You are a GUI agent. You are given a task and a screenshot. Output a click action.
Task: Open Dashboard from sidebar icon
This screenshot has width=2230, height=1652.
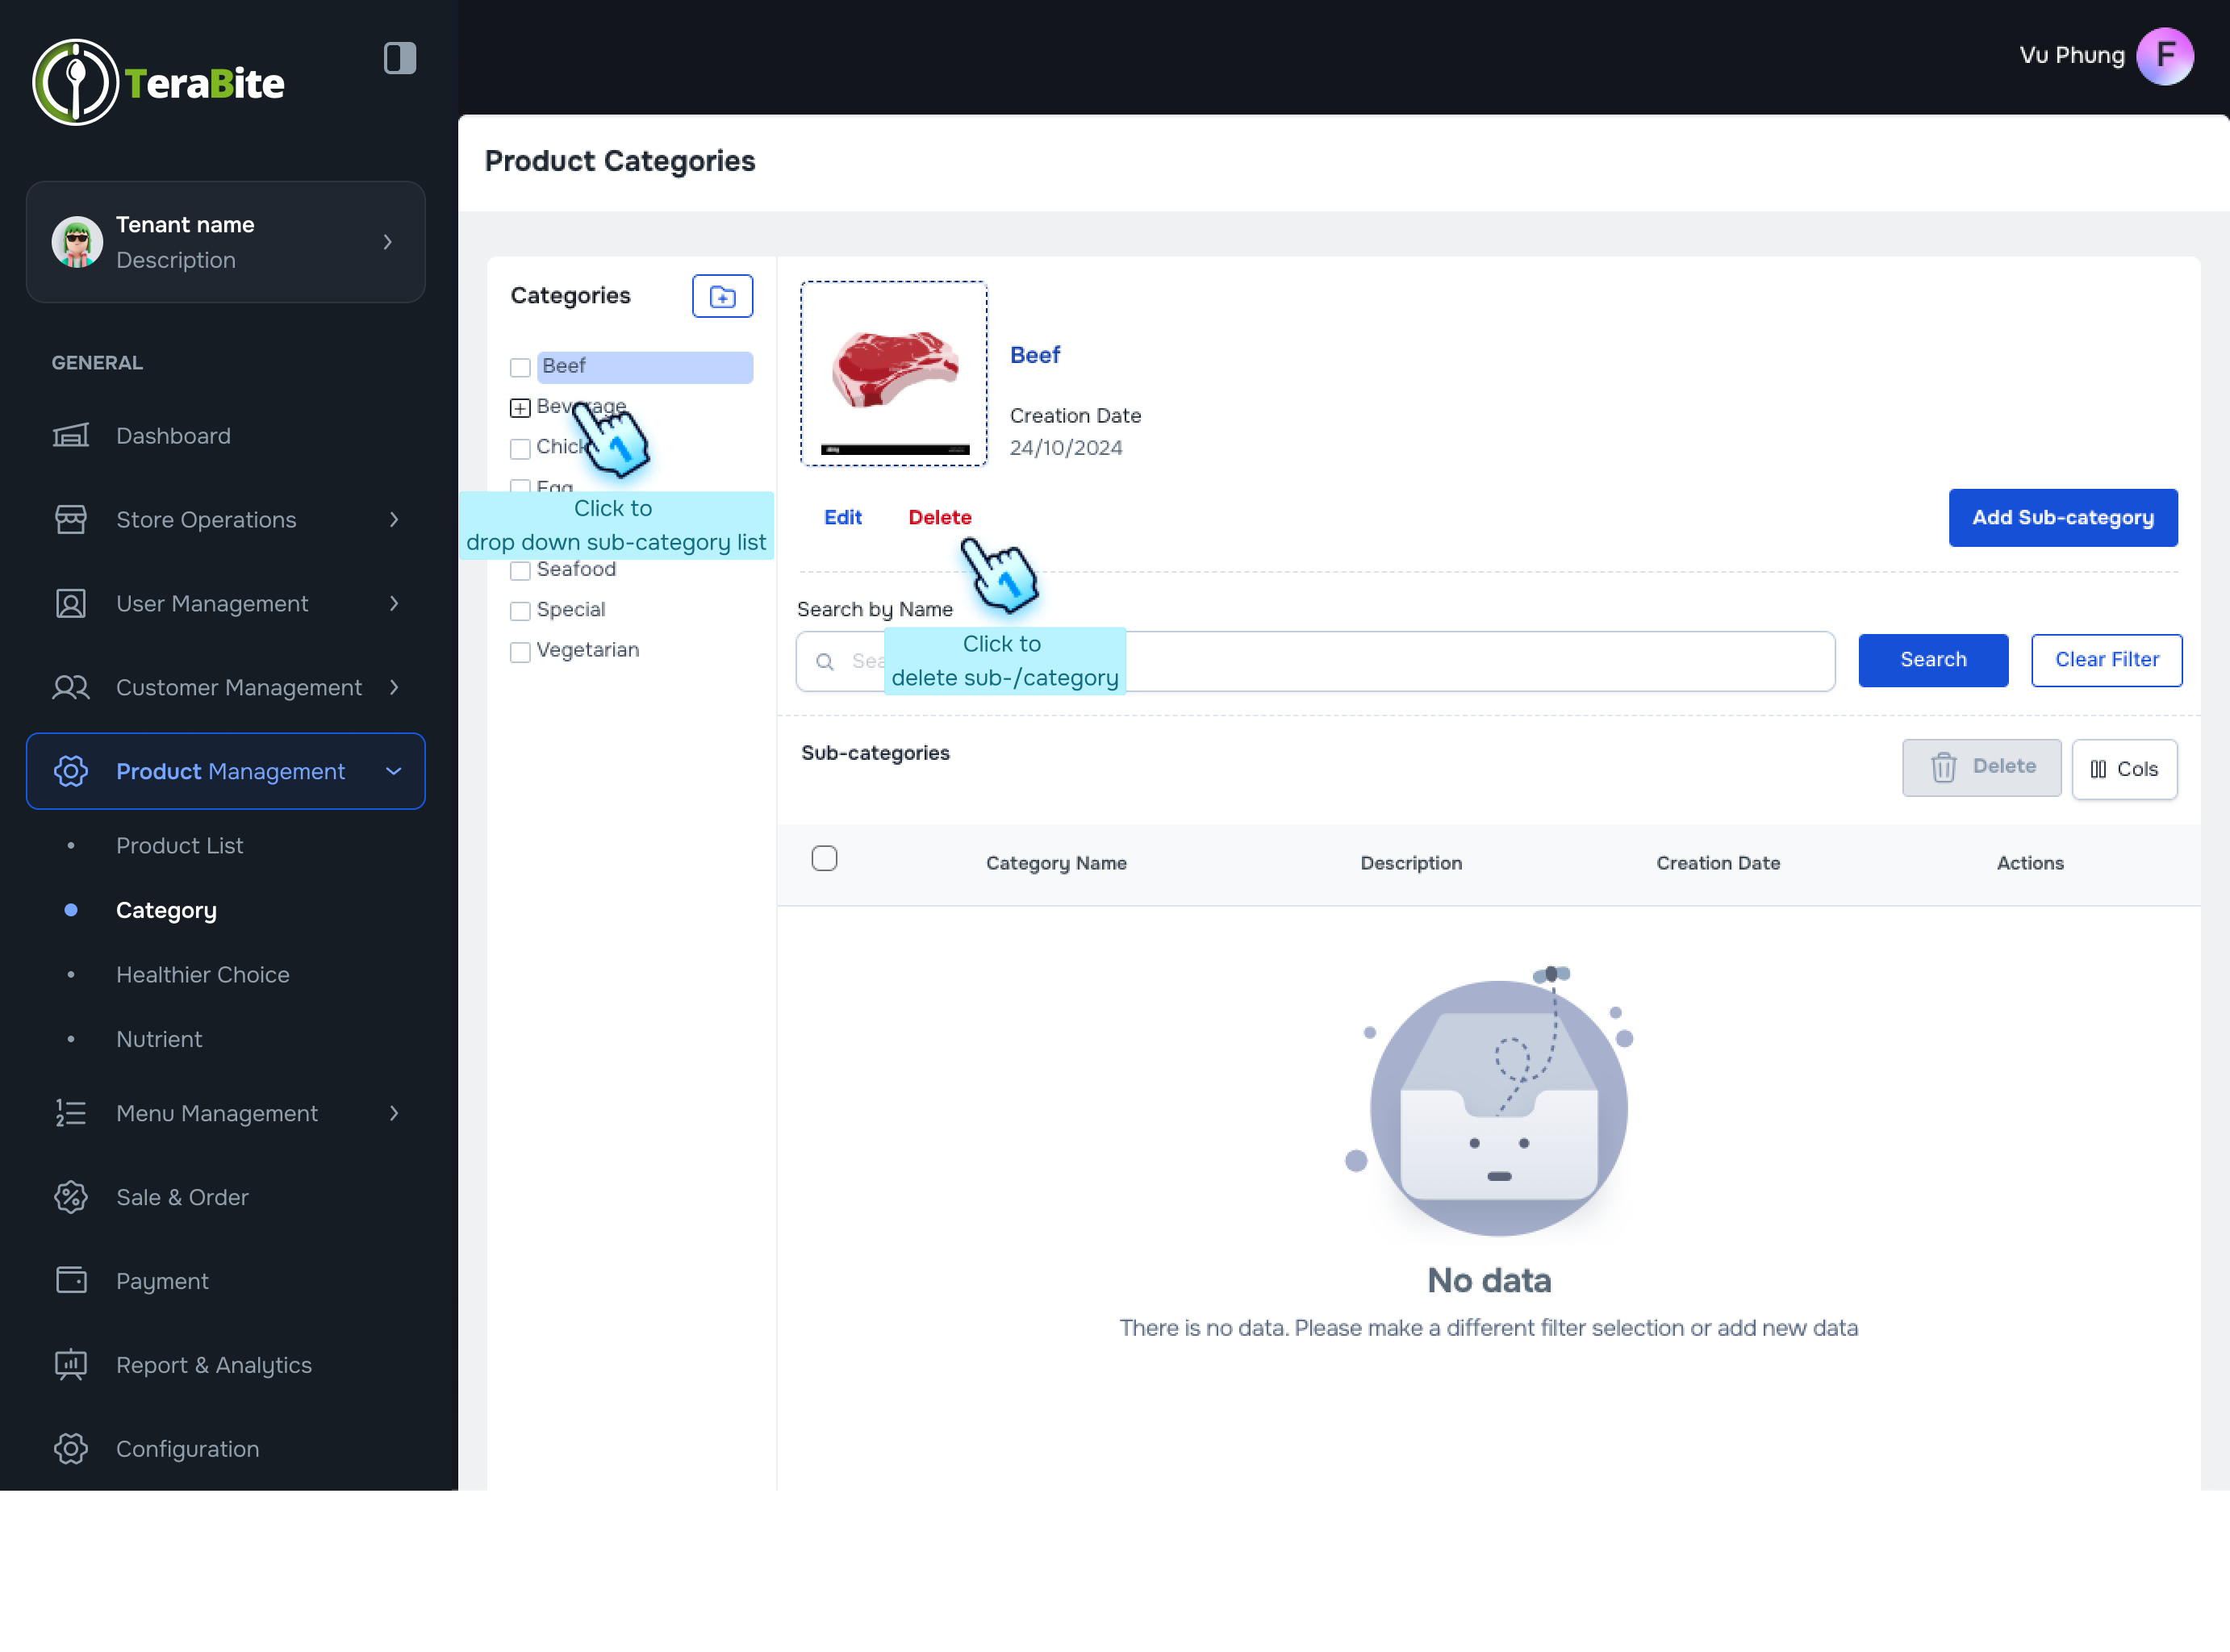tap(70, 436)
